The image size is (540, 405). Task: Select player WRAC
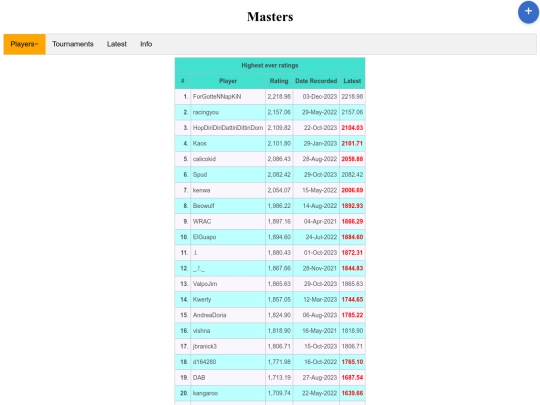(202, 221)
